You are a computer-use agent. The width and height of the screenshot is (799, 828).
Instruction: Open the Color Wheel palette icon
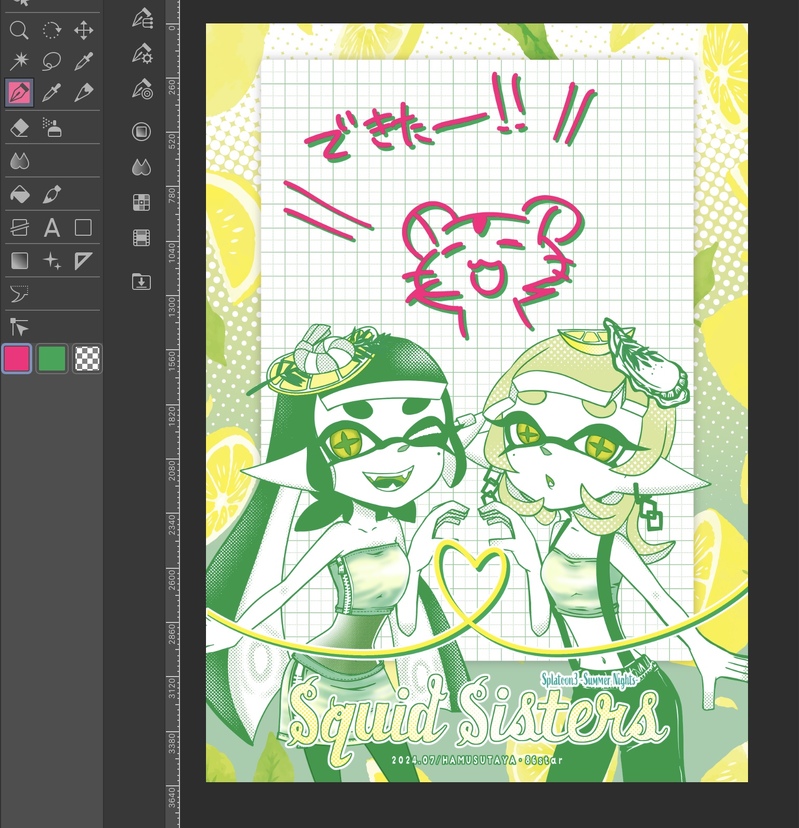coord(141,131)
